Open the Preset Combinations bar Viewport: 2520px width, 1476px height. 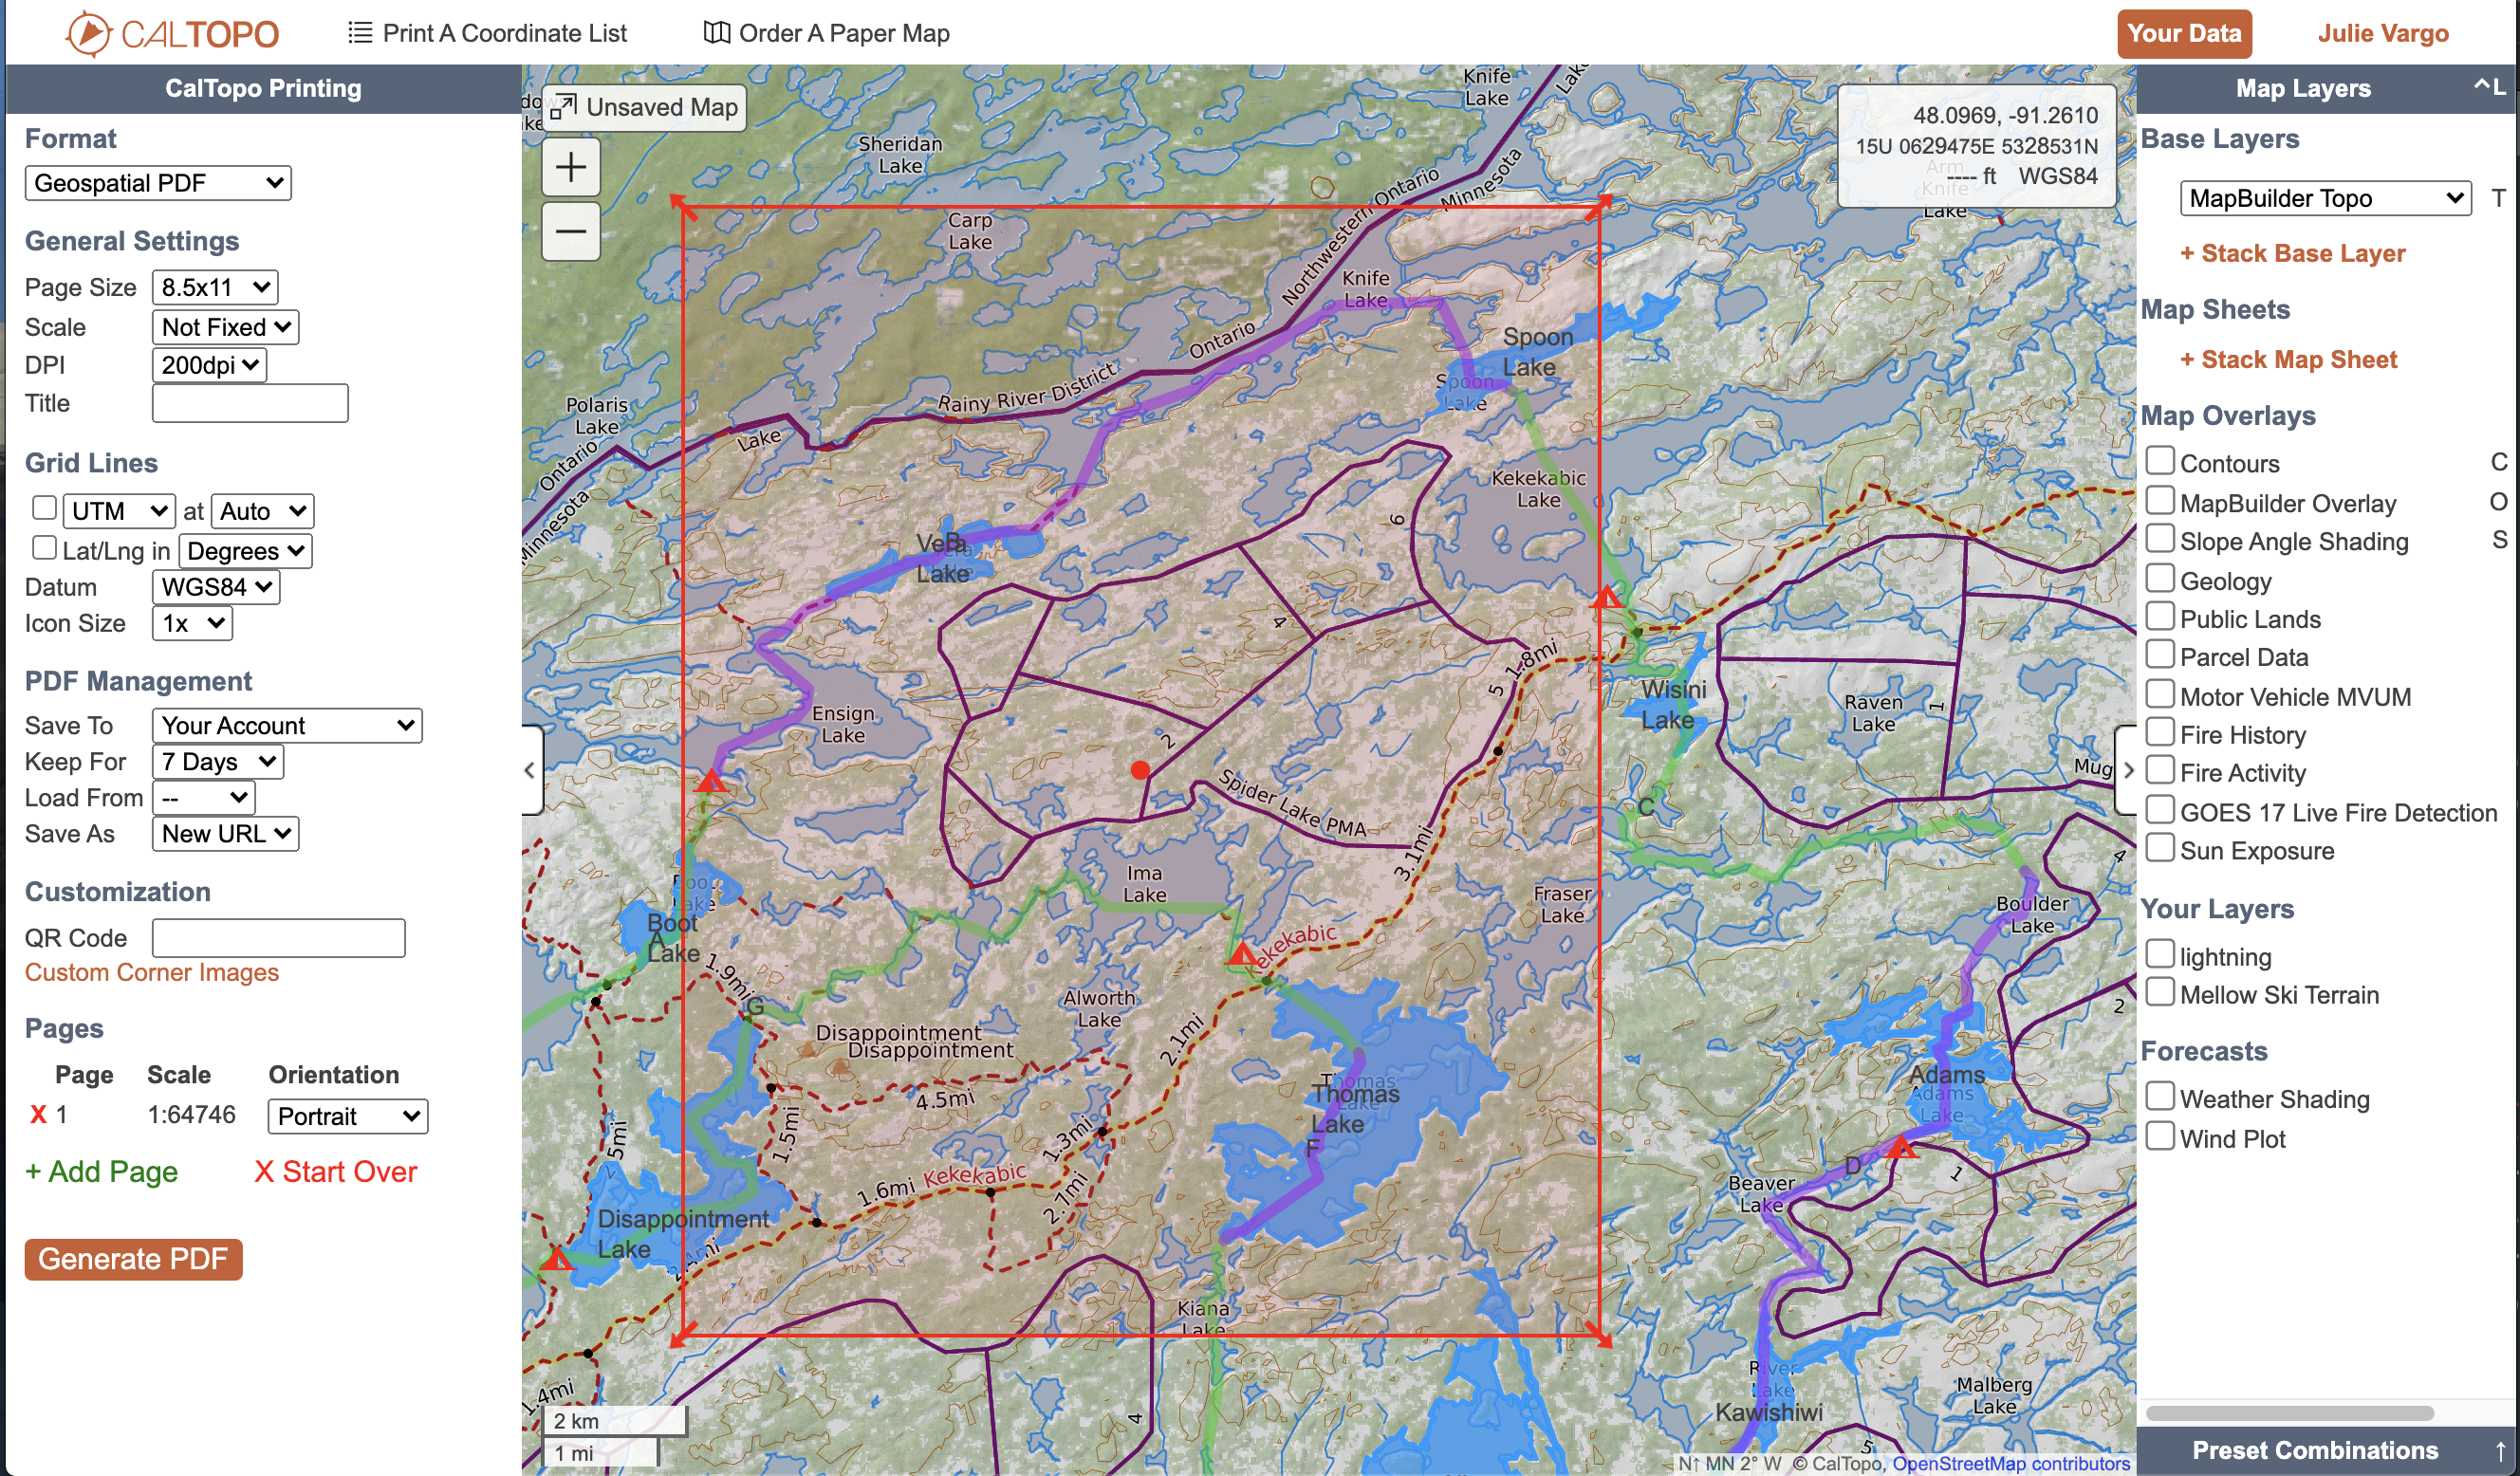[x=2328, y=1450]
